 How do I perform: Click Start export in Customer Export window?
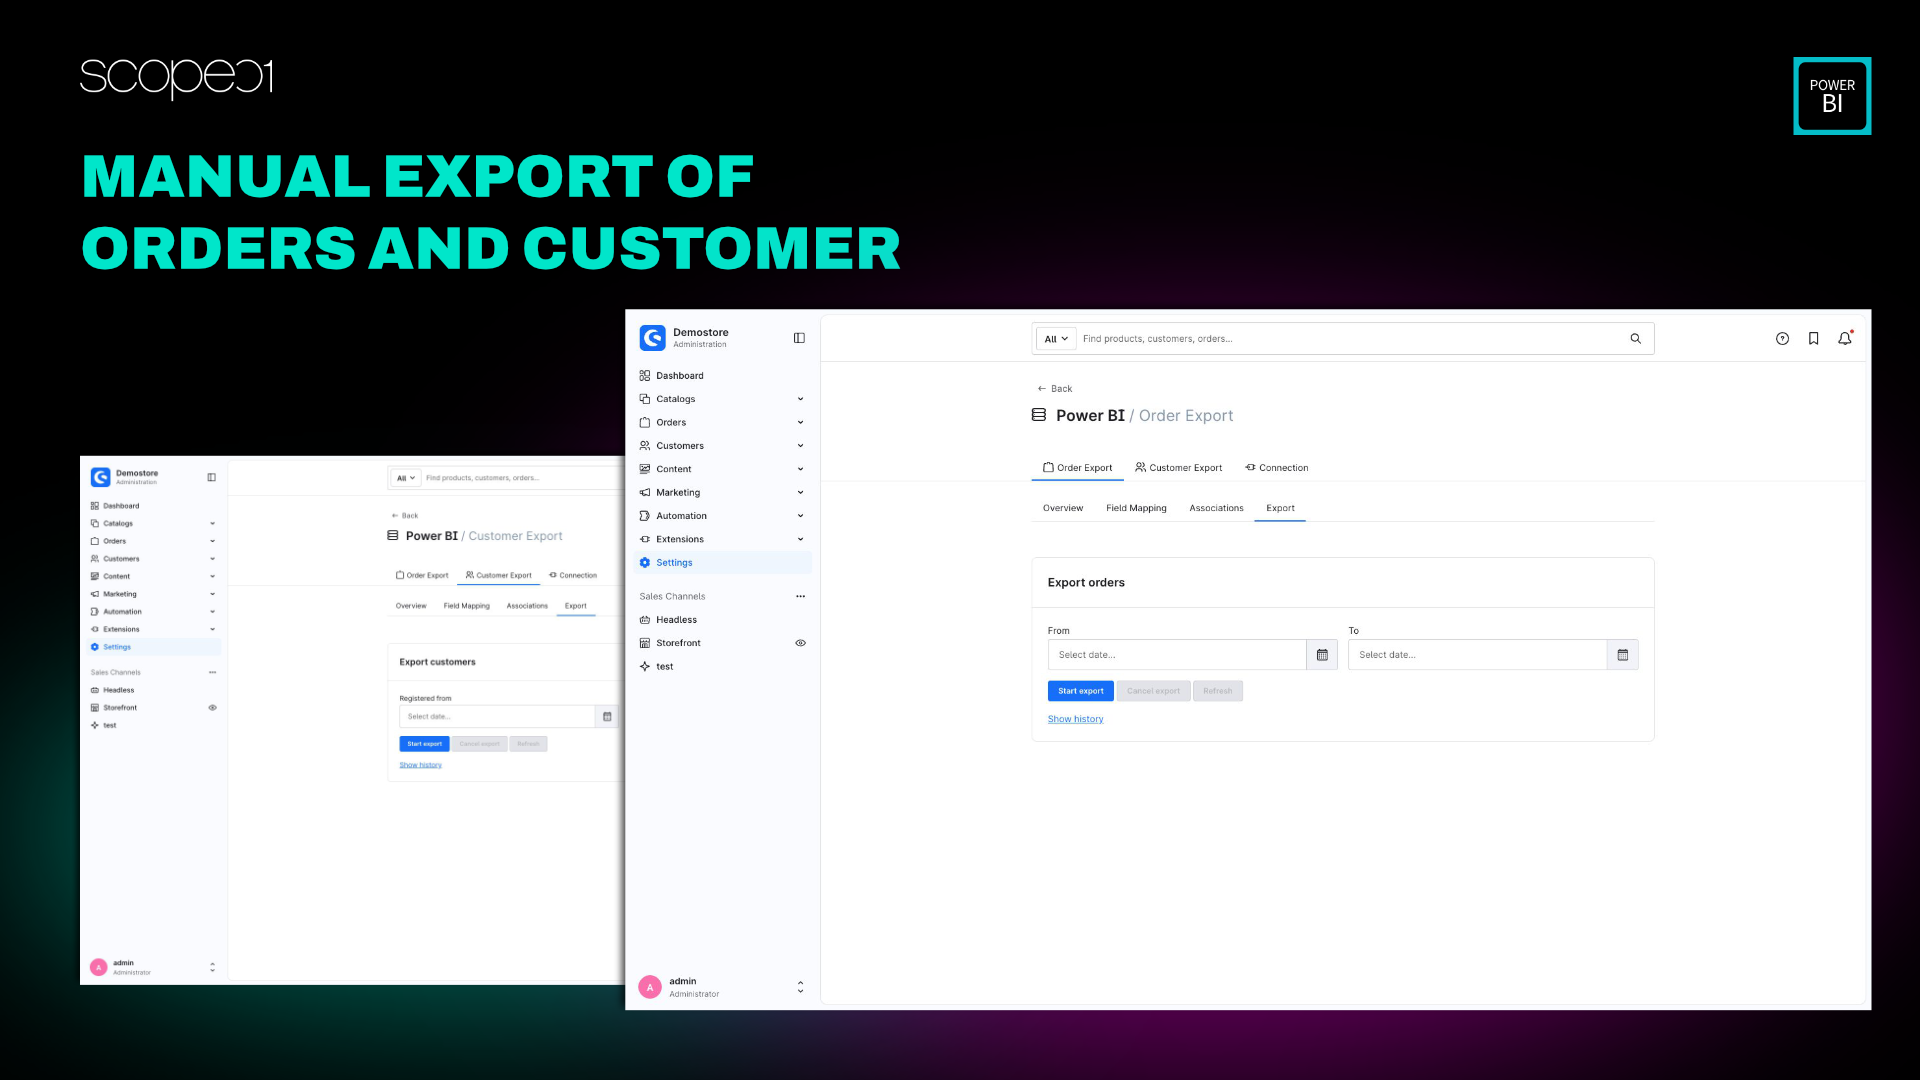tap(424, 744)
